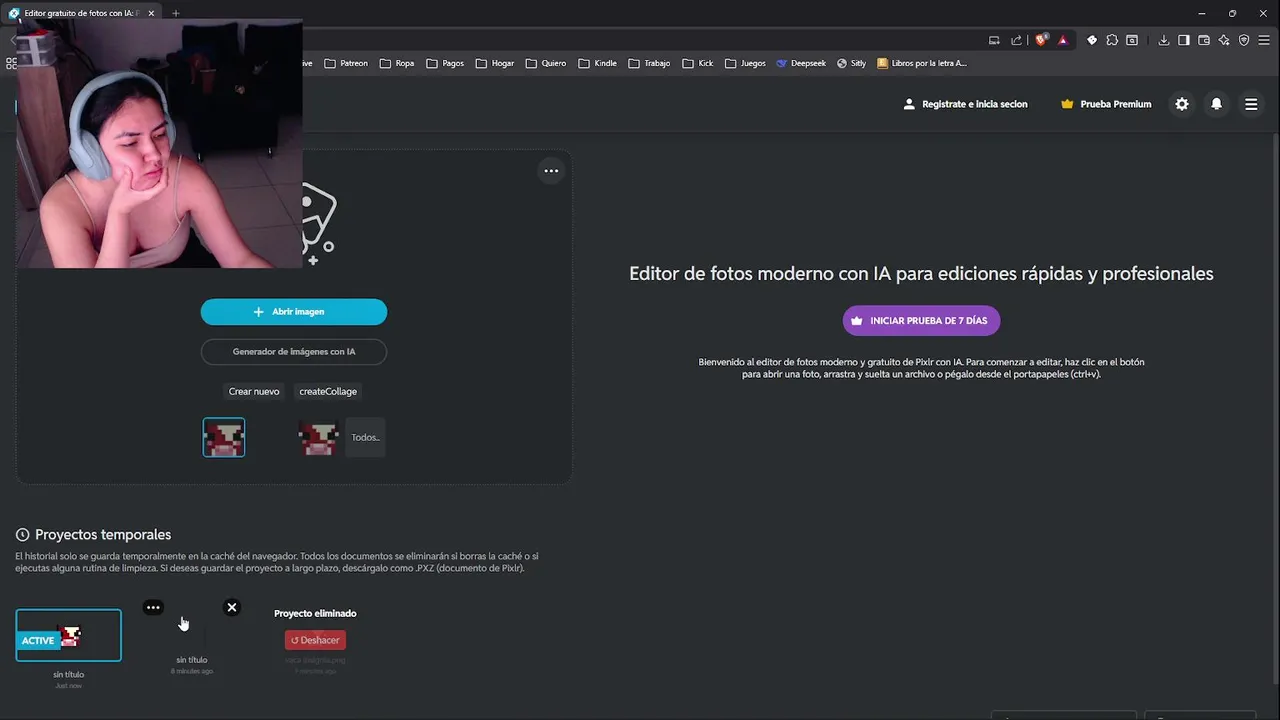Select the highlighted recent image thumbnail
Screen dimensions: 1280x720
tap(224, 437)
